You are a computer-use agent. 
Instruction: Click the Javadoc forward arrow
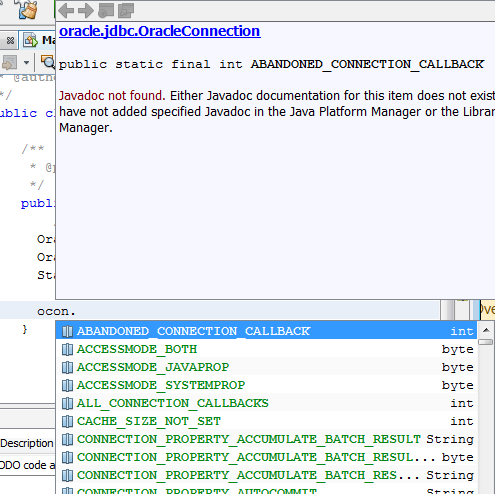(x=86, y=11)
